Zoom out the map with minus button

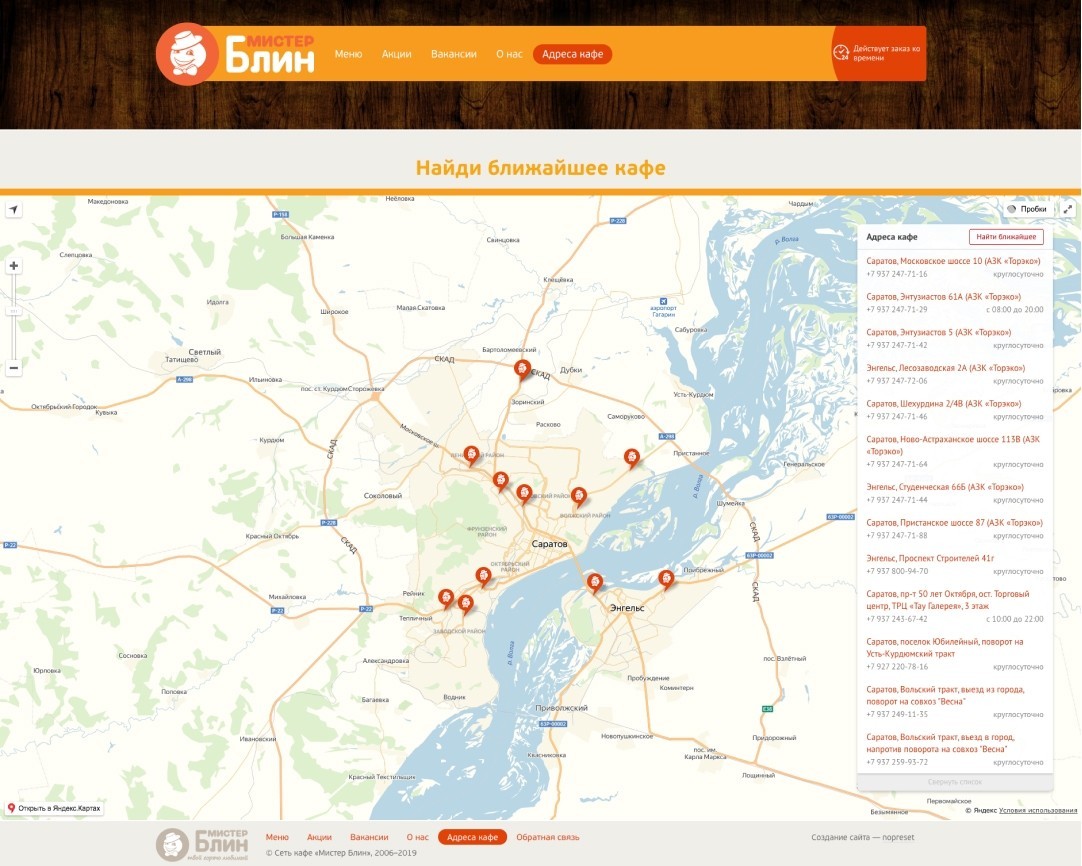point(14,368)
